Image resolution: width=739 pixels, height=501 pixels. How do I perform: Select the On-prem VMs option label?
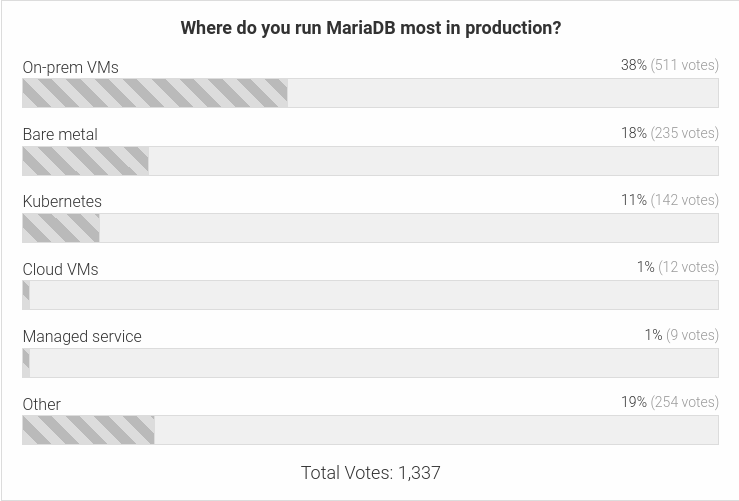click(70, 67)
